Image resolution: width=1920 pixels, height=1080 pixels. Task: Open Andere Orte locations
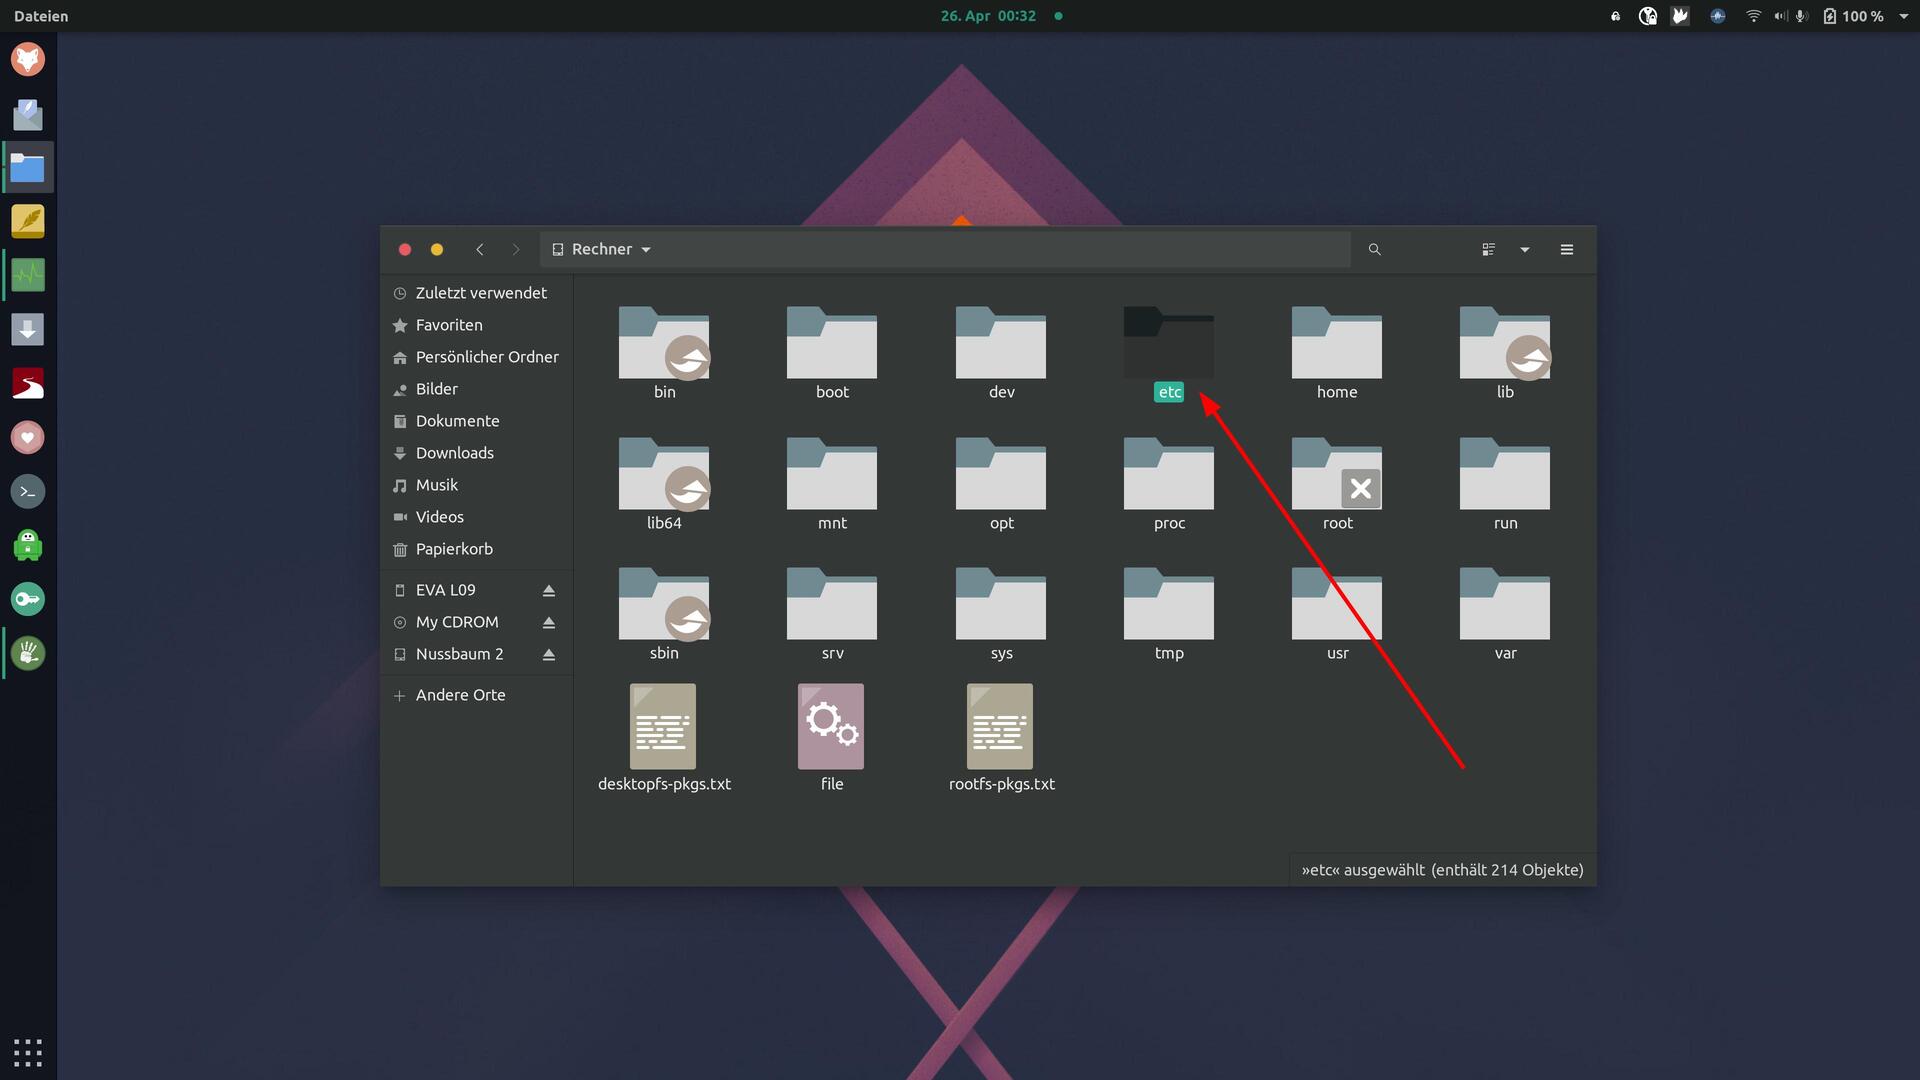coord(460,695)
